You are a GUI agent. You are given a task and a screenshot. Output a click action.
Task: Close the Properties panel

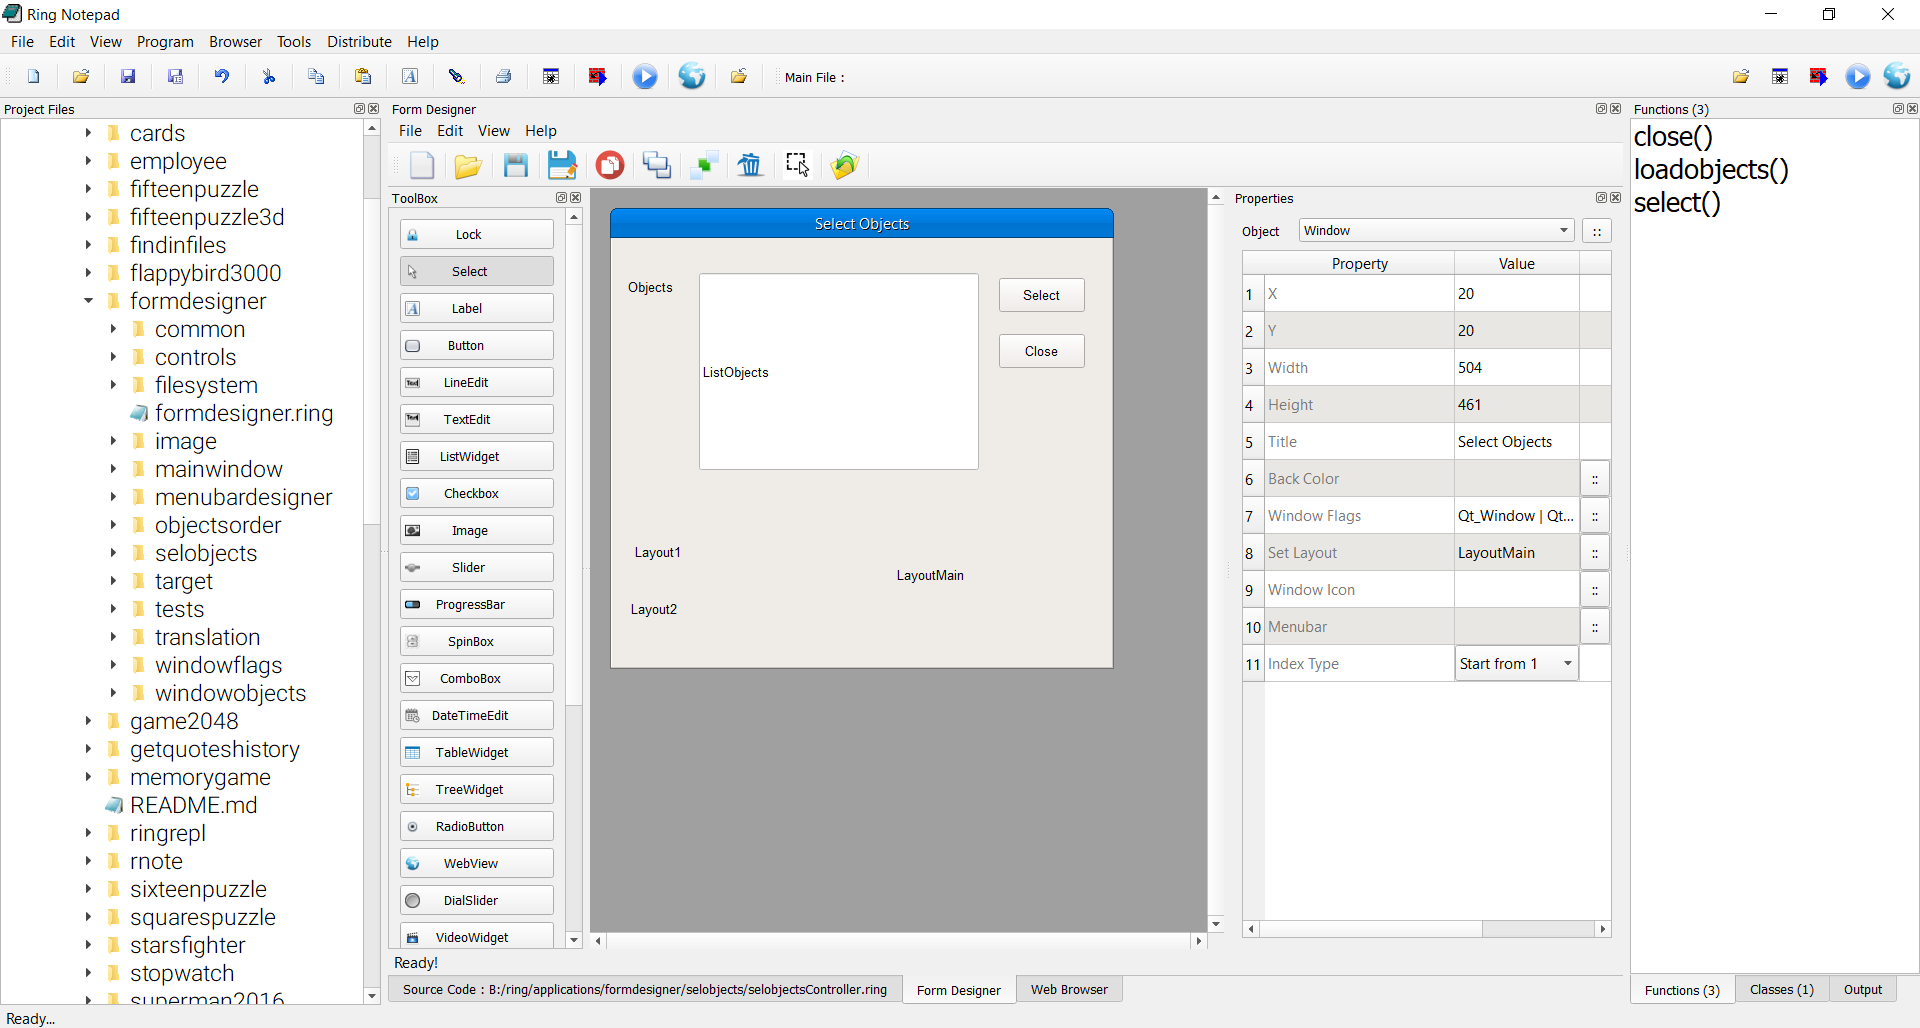pos(1616,198)
